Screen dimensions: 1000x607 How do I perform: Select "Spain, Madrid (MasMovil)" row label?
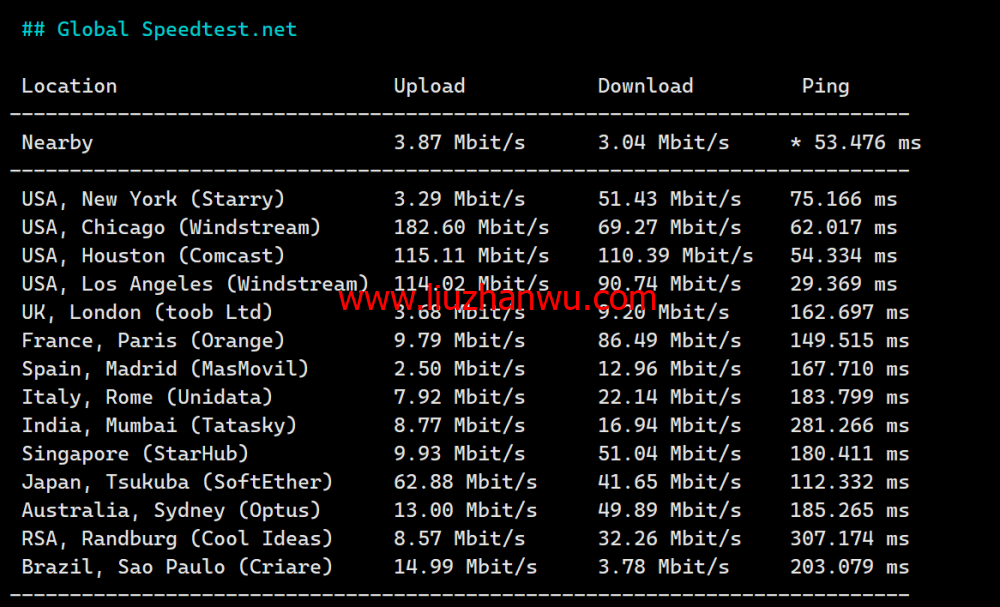pos(165,369)
